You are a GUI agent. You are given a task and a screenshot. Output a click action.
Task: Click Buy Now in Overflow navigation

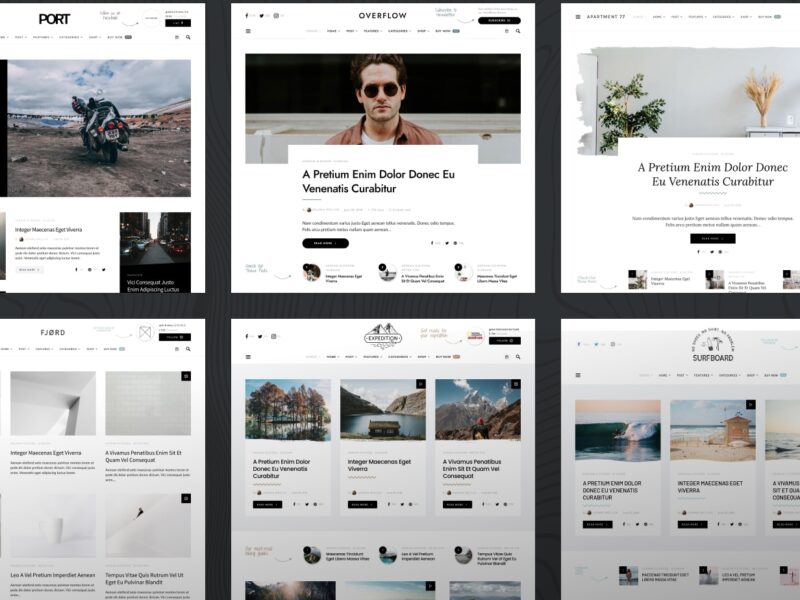point(447,31)
